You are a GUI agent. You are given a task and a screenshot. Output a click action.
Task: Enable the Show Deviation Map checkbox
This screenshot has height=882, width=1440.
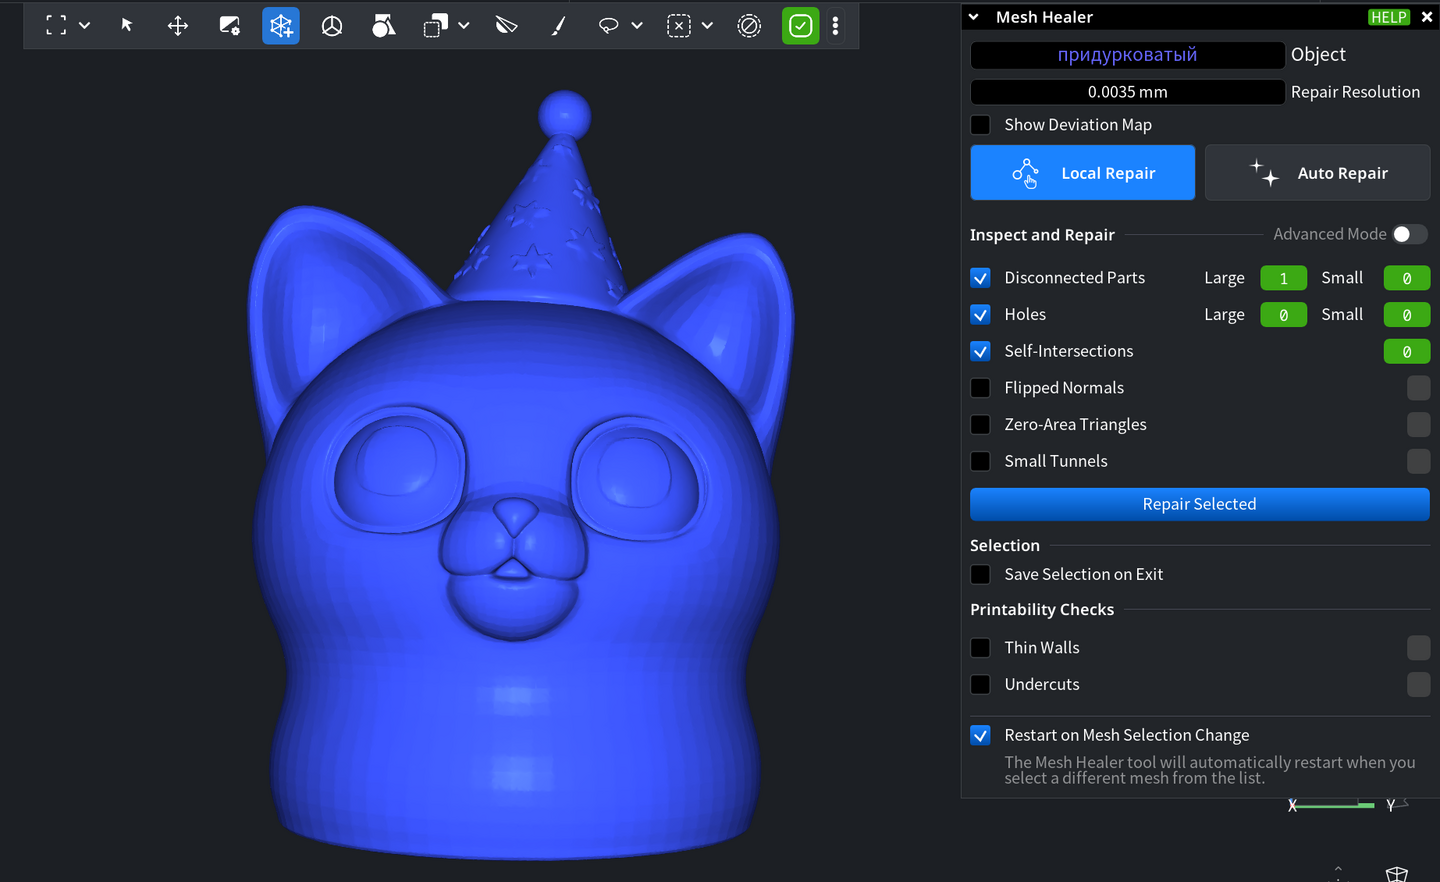[x=981, y=125]
